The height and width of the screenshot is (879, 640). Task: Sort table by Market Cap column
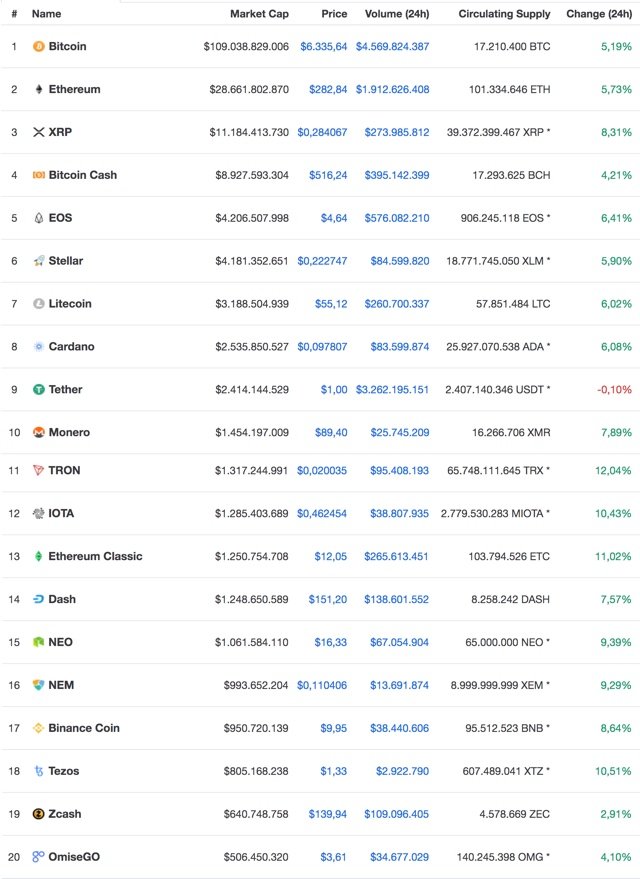point(259,14)
